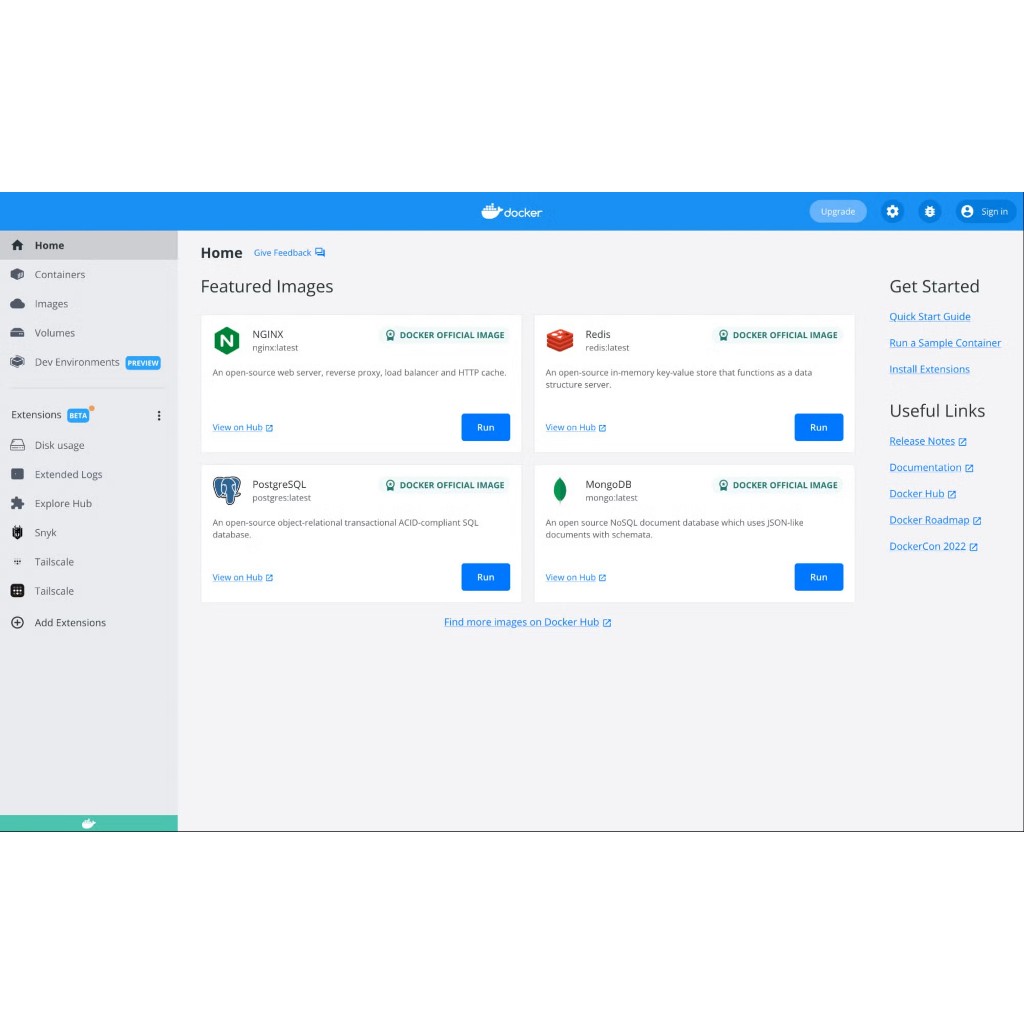Click the Upgrade button
The image size is (1024, 1024).
click(837, 212)
